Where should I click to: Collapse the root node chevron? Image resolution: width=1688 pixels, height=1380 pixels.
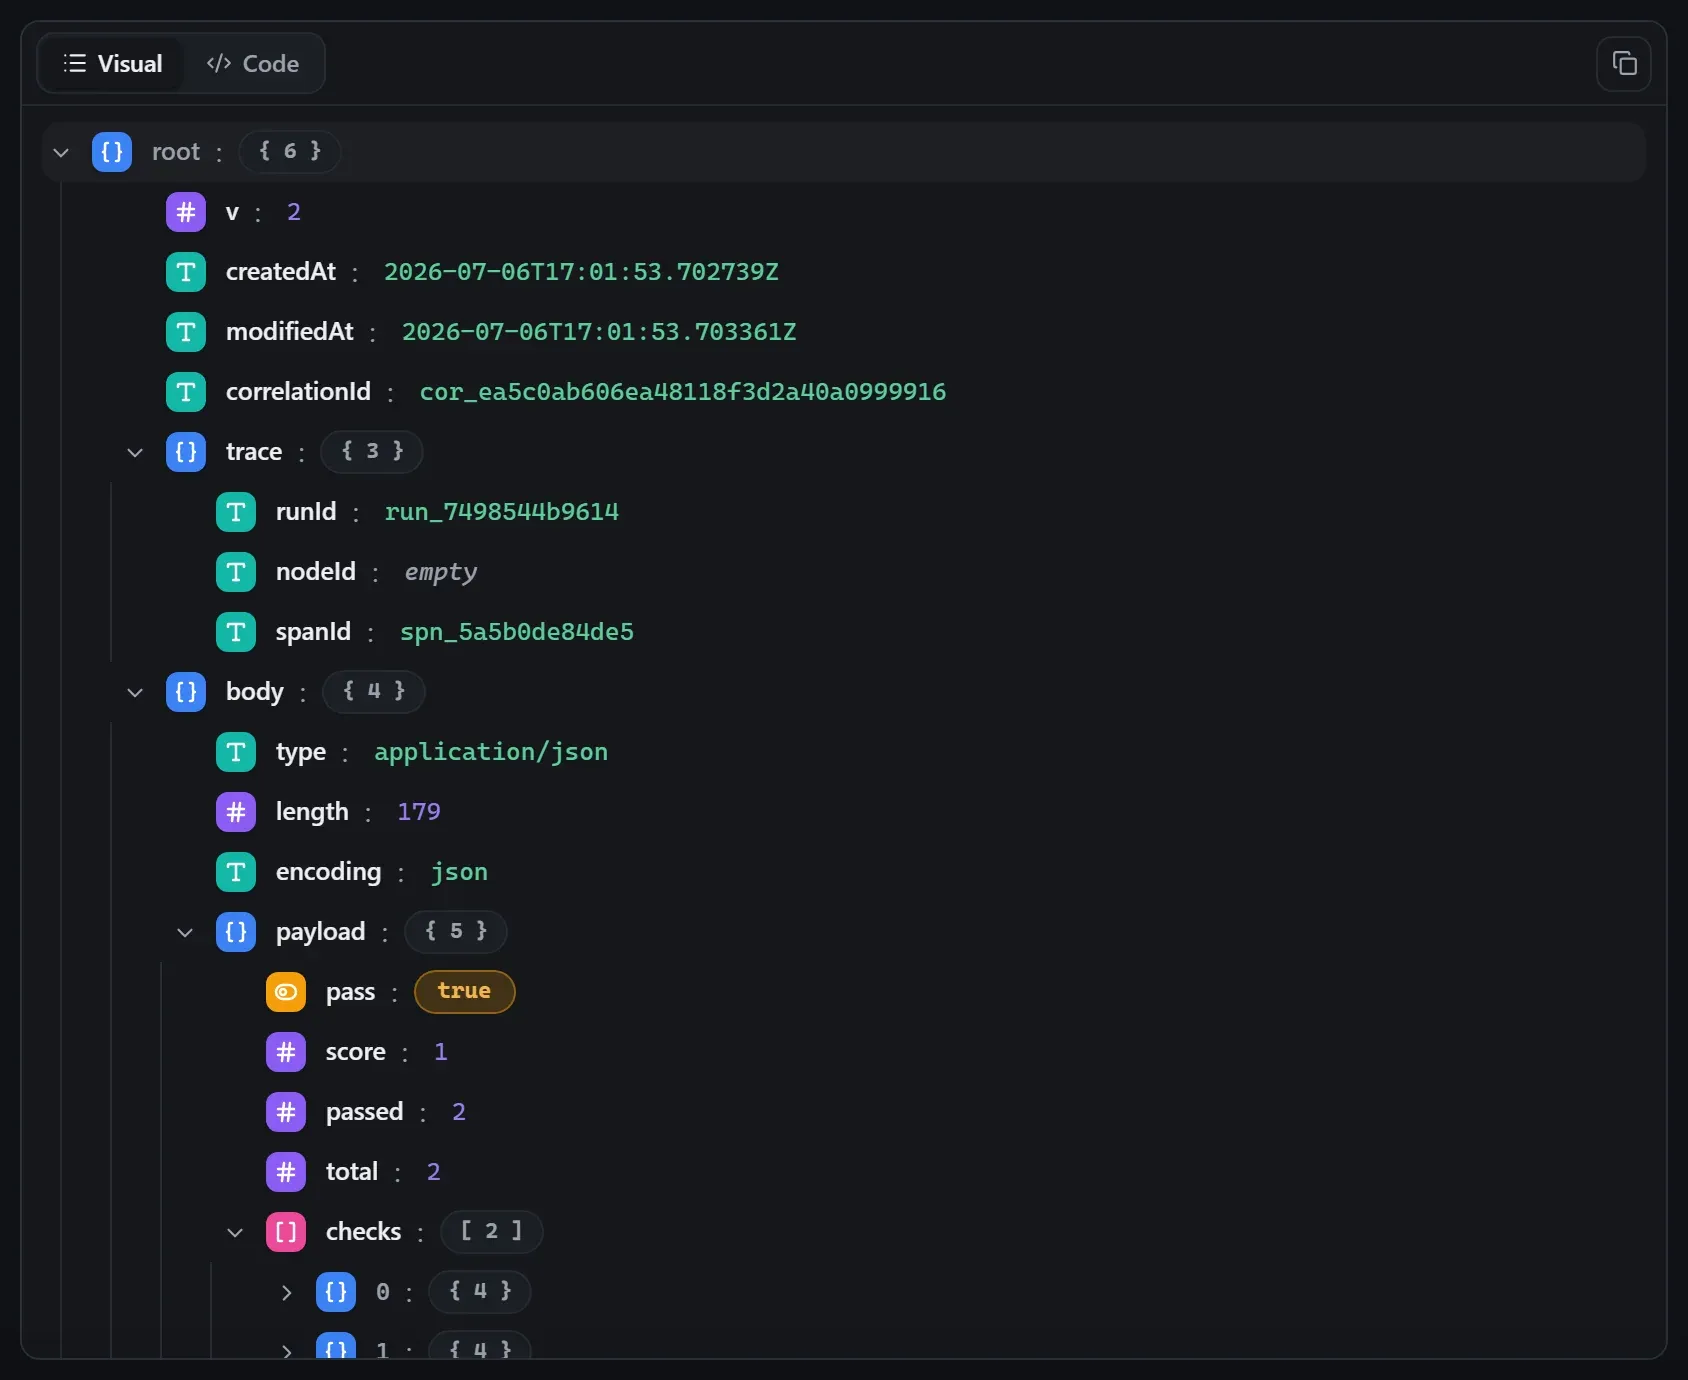(x=61, y=152)
